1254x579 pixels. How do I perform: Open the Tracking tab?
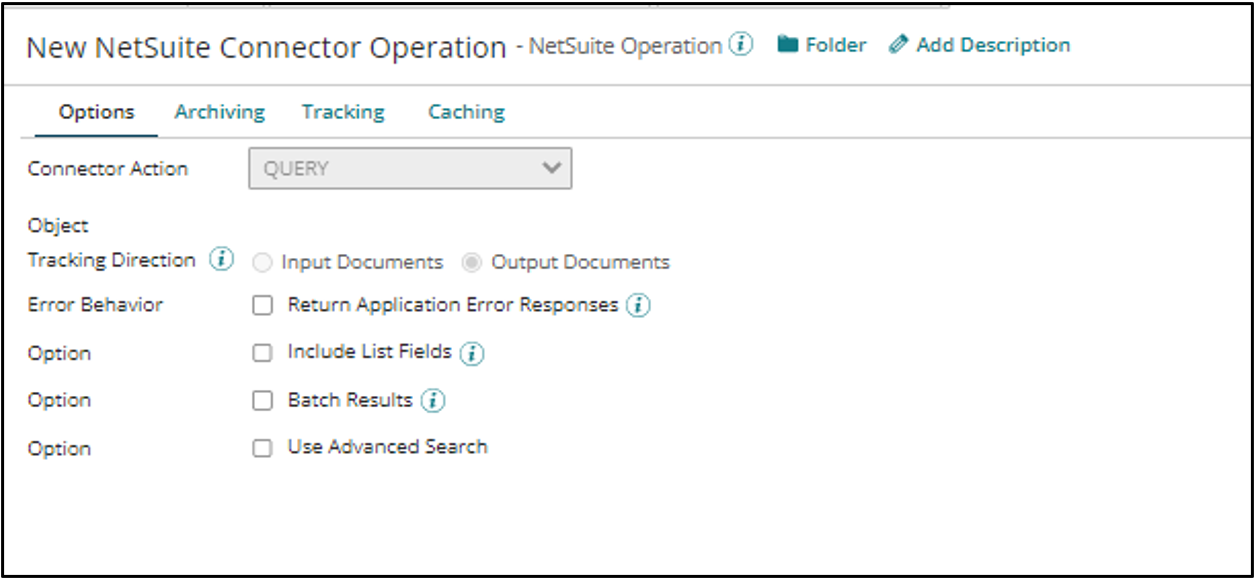[x=343, y=112]
